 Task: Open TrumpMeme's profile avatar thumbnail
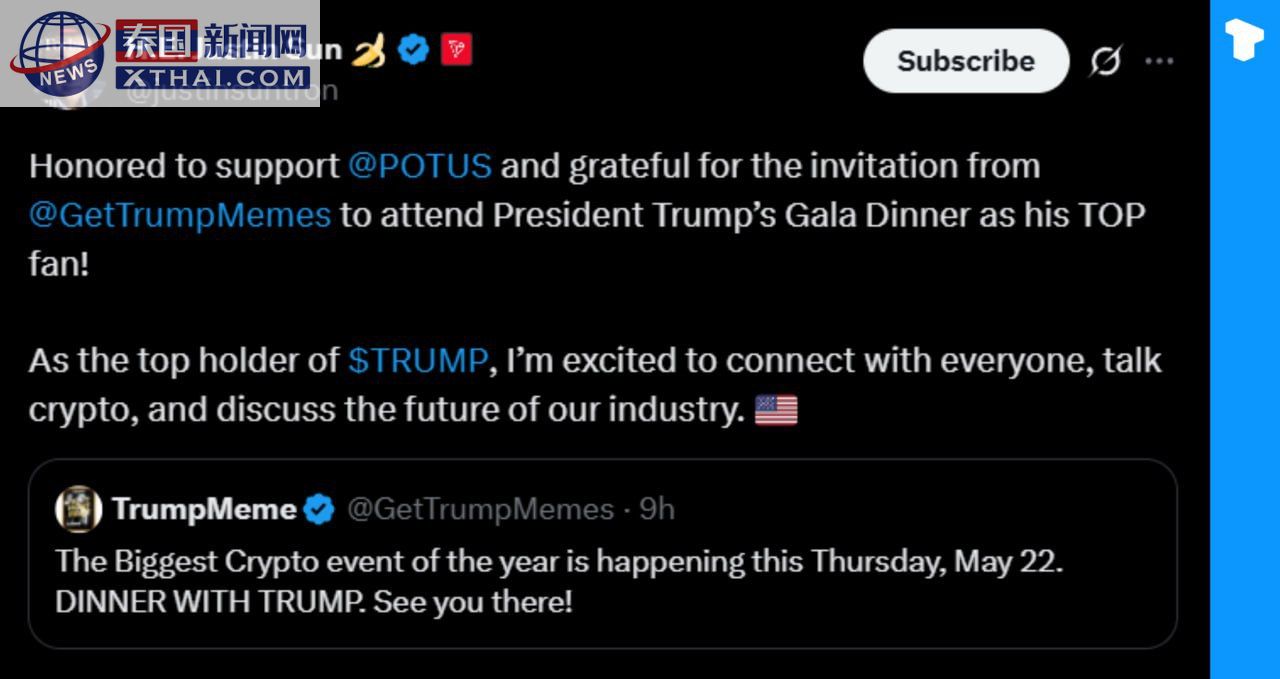pos(78,509)
